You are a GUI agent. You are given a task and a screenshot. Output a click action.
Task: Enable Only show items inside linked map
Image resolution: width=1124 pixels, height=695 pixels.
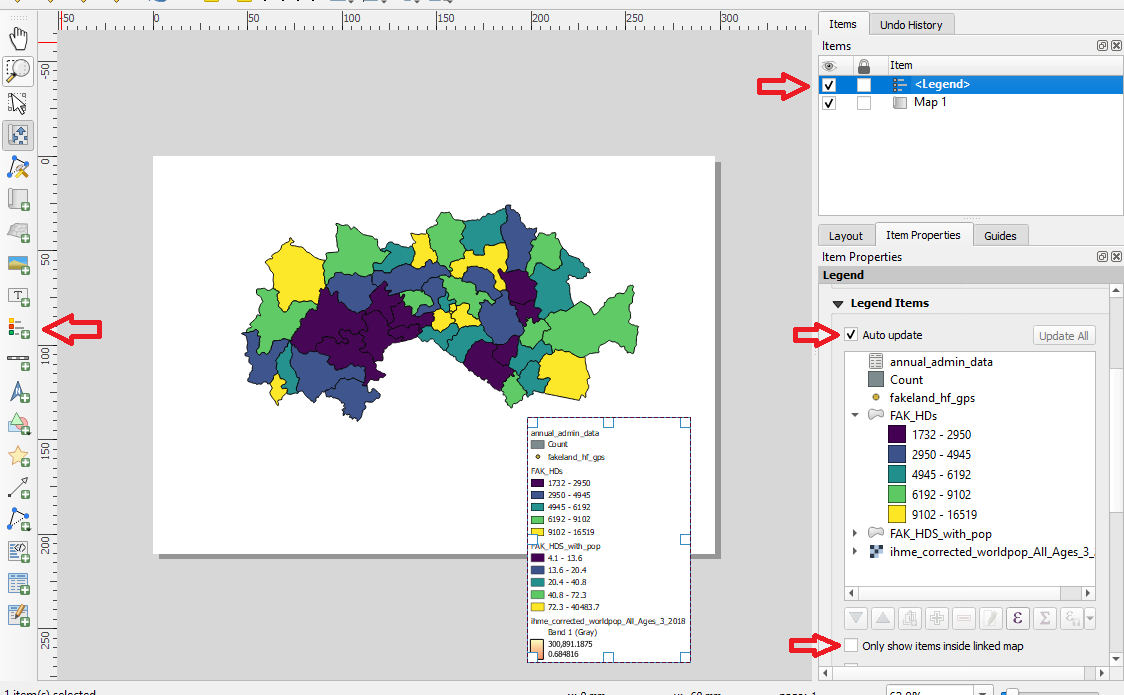tap(851, 646)
